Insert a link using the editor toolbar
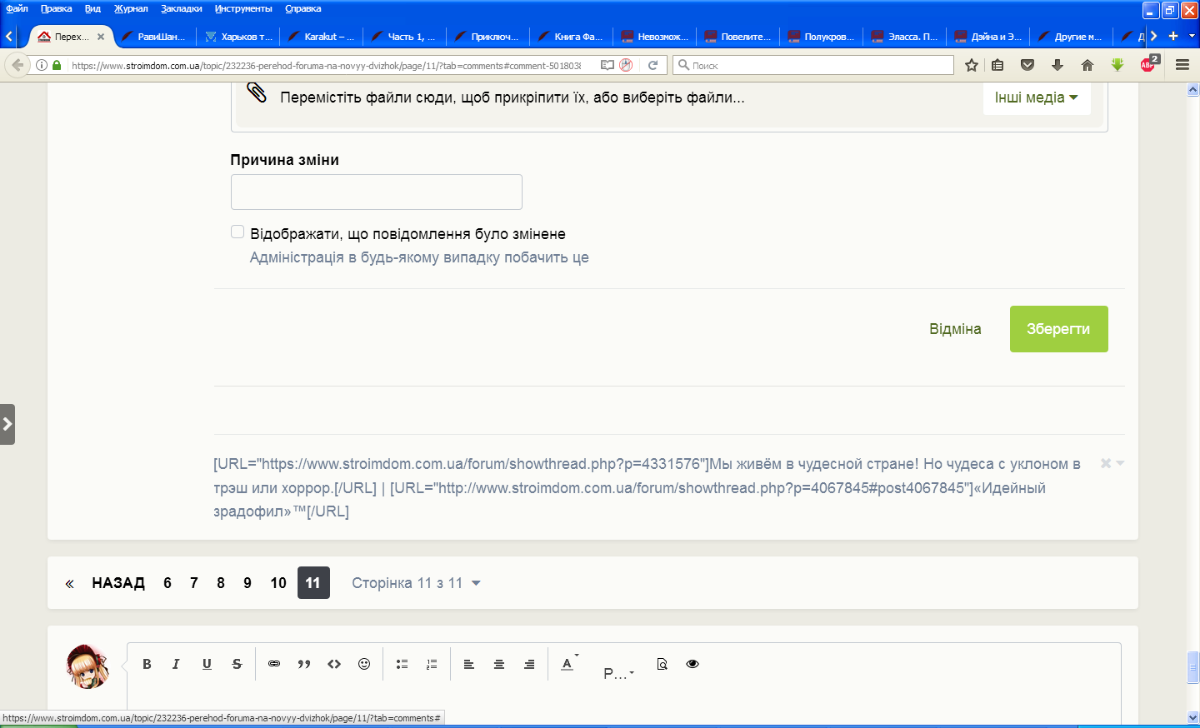Image resolution: width=1200 pixels, height=728 pixels. (x=274, y=664)
